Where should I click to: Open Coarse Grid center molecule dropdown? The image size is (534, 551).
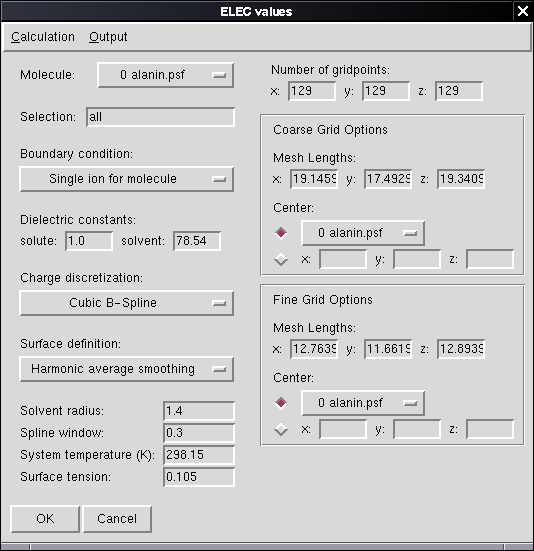pyautogui.click(x=363, y=233)
